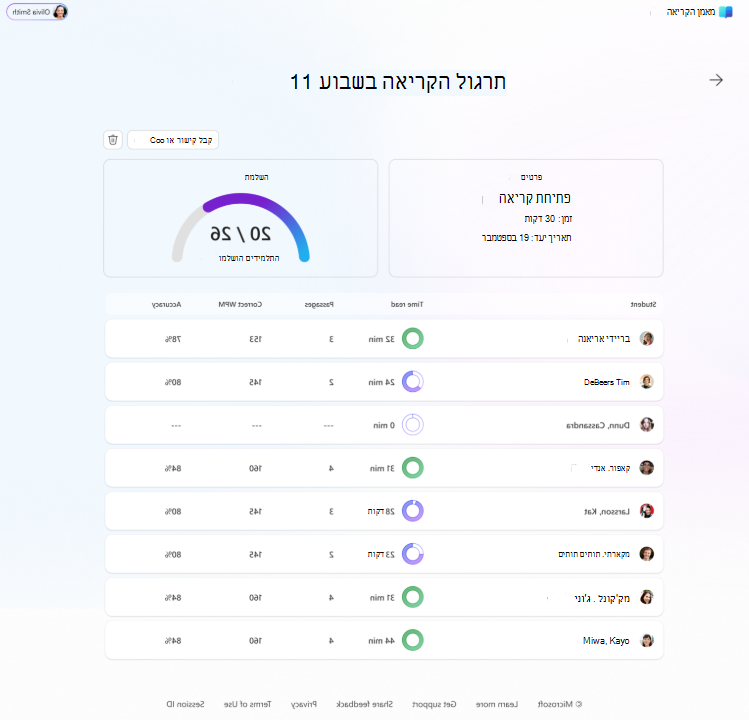This screenshot has width=749, height=720.
Task: Click Dunn Cassandra's 0 min progress ring
Action: click(x=413, y=425)
